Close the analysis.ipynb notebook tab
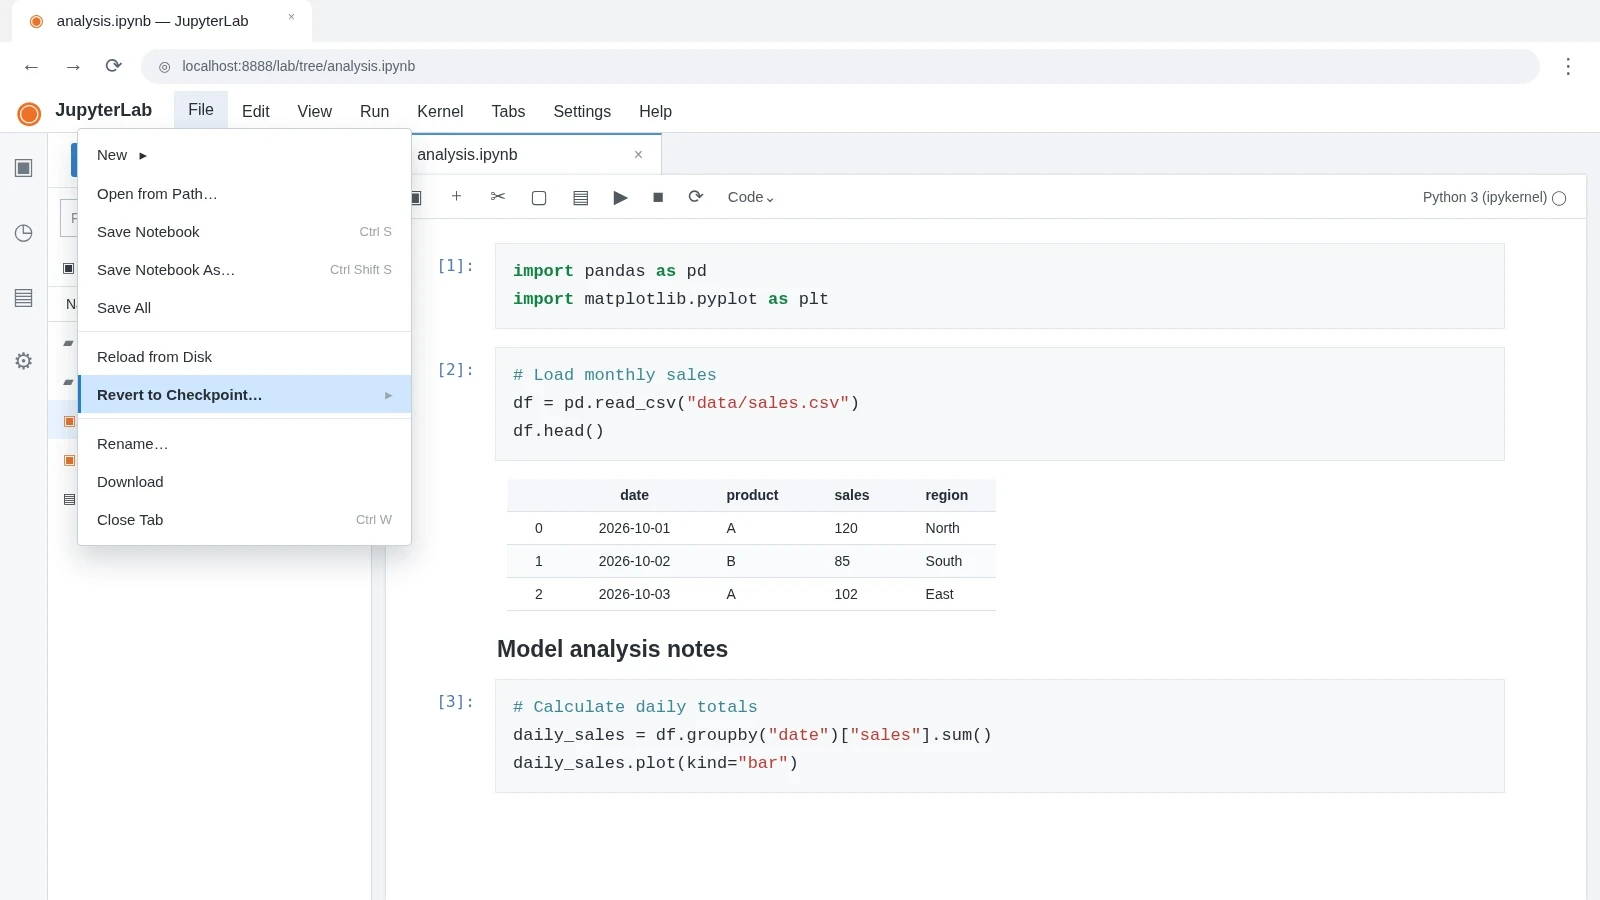This screenshot has height=900, width=1600. [x=638, y=155]
